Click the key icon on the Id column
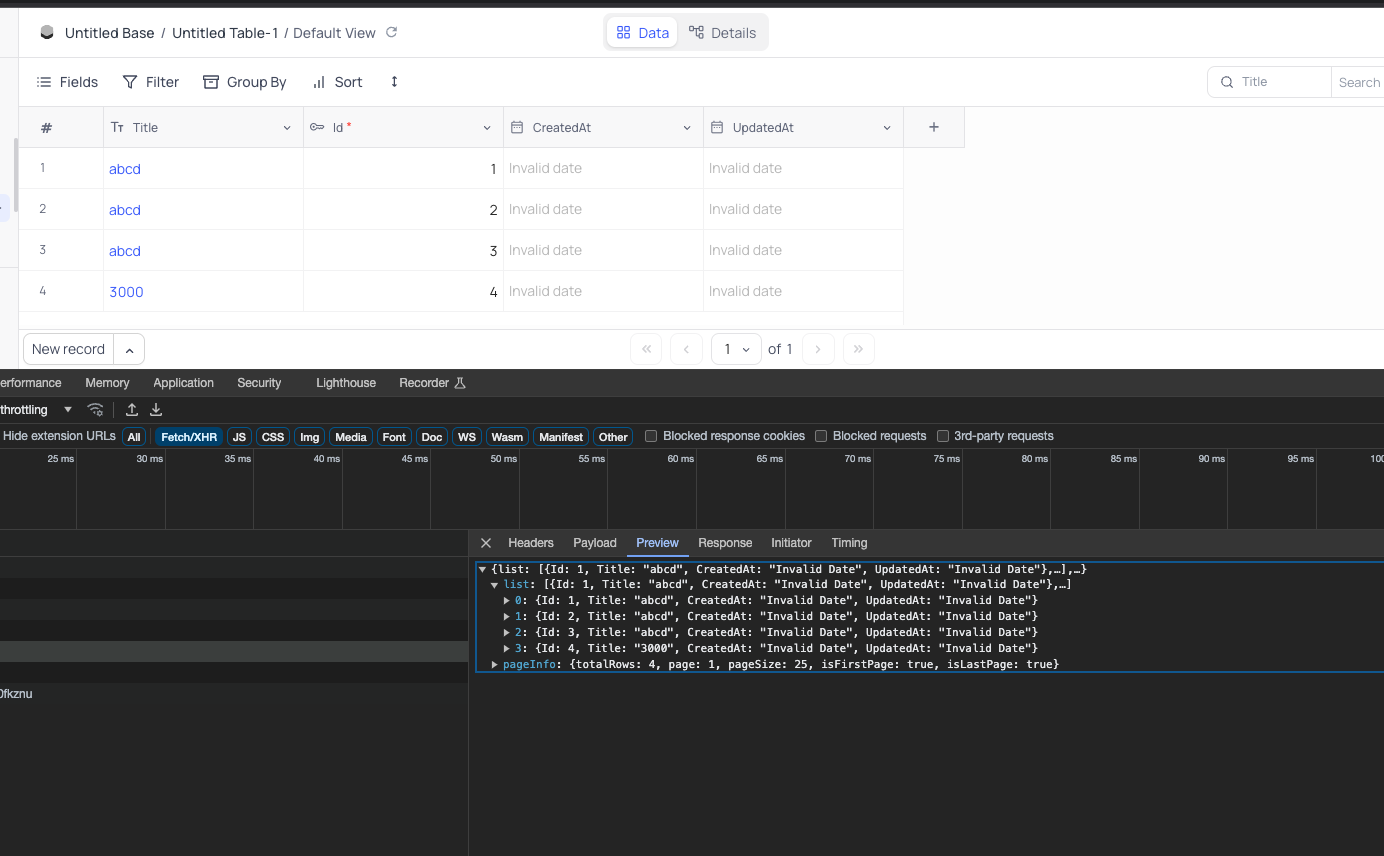Image resolution: width=1384 pixels, height=856 pixels. (x=319, y=127)
